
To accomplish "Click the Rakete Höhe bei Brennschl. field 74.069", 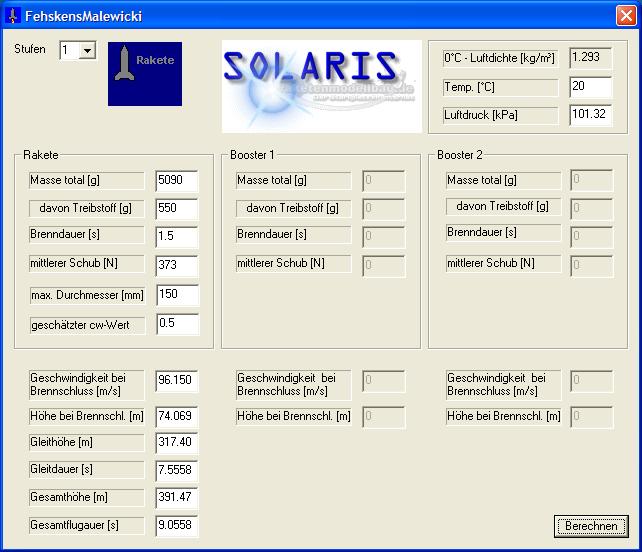I will click(177, 417).
